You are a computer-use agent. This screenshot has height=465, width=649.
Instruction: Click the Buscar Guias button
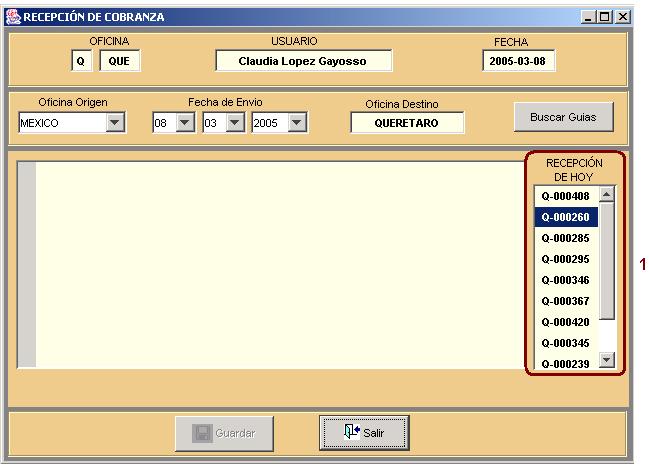coord(563,117)
